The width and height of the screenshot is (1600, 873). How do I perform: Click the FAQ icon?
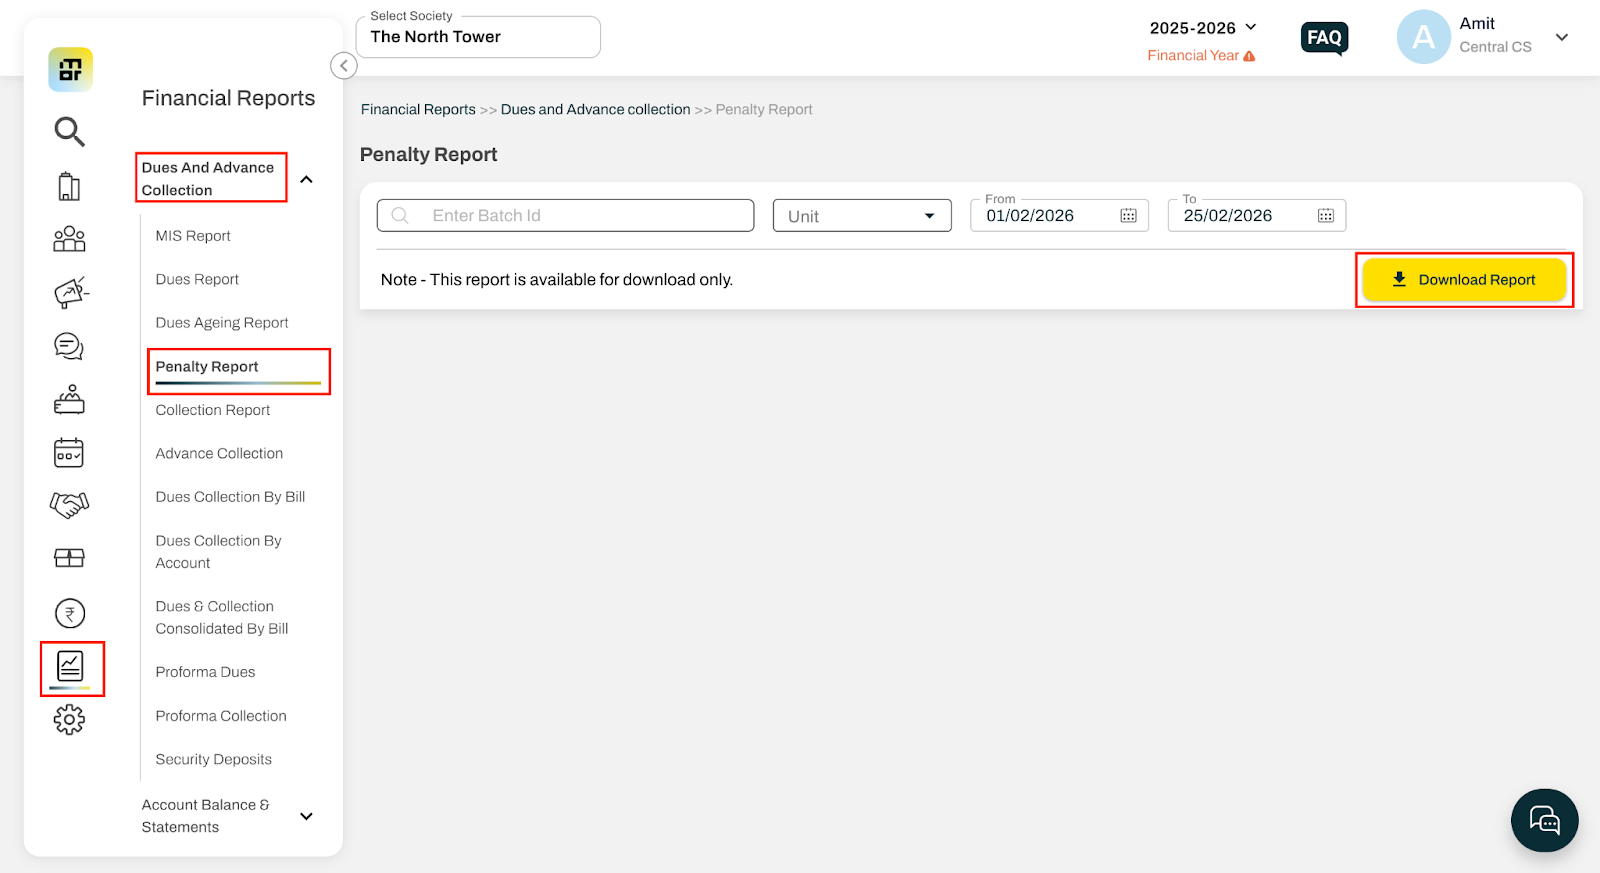click(x=1324, y=38)
